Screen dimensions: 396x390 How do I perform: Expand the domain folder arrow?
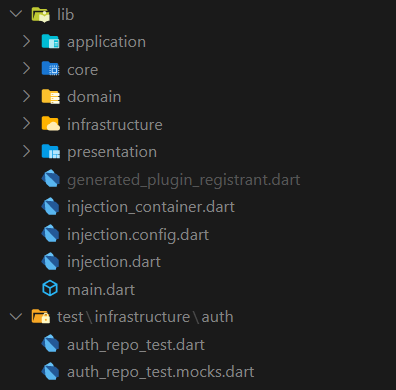26,97
